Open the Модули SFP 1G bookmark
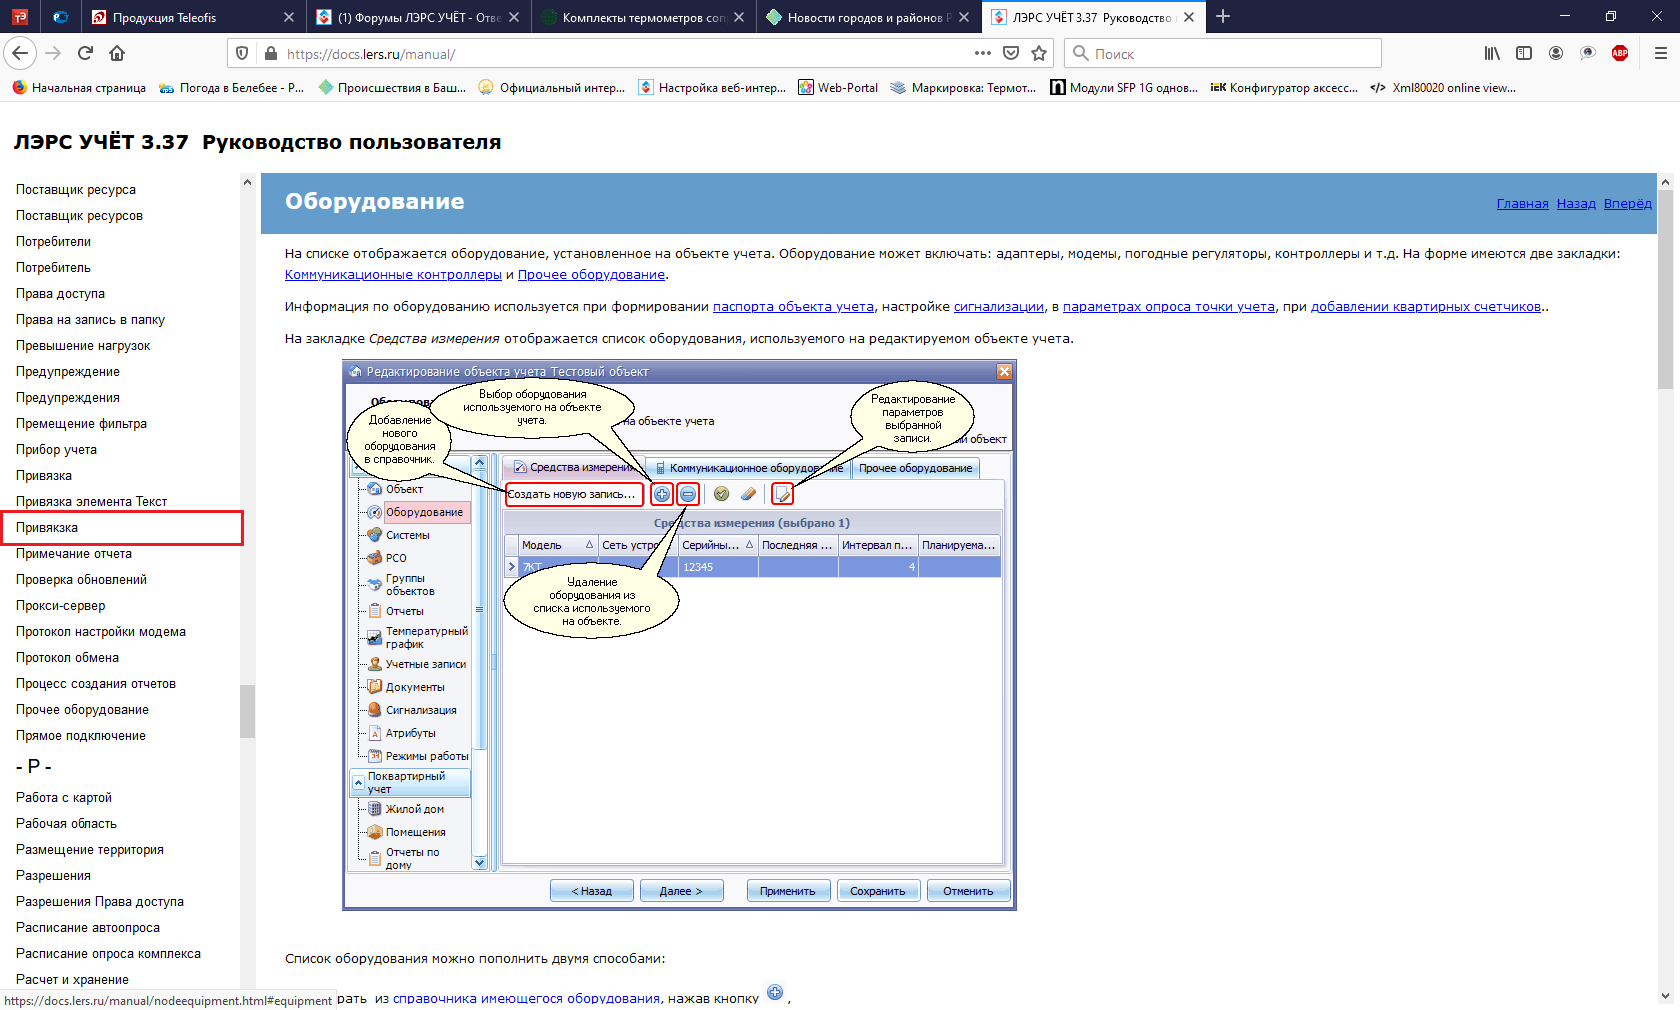The image size is (1680, 1010). [1124, 87]
